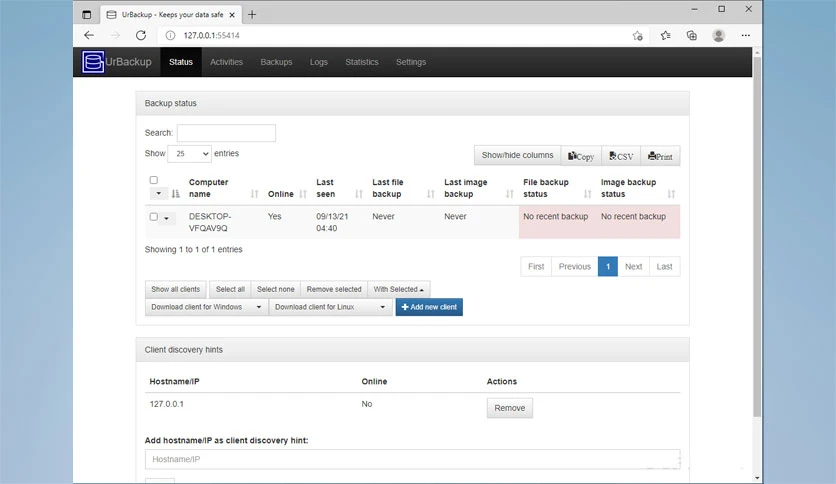Screen dimensions: 836x484
Task: Open the browser Collections icon
Action: (x=692, y=35)
